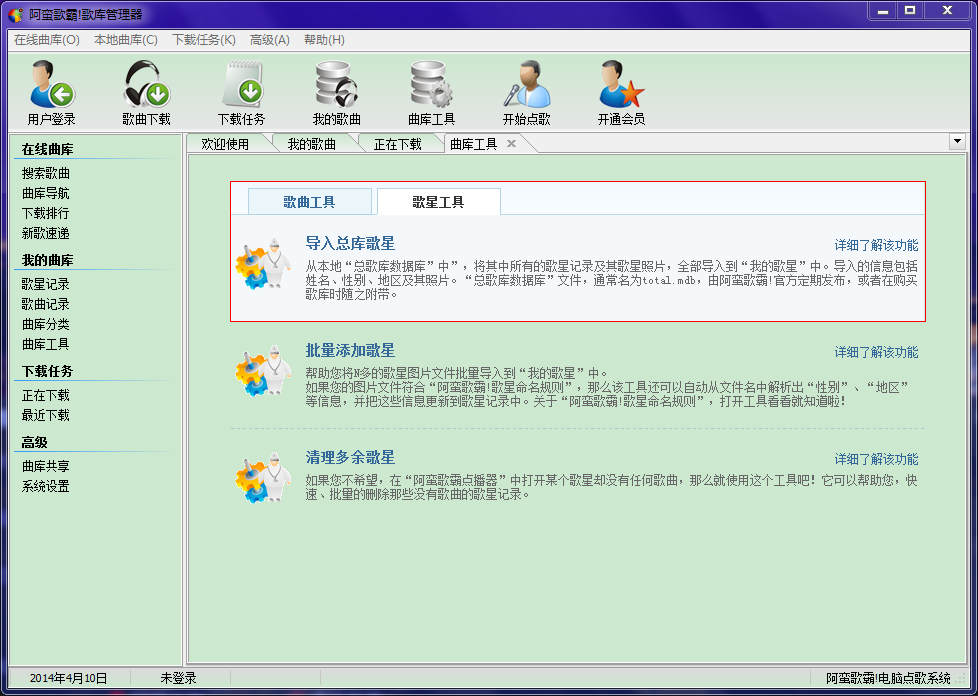The height and width of the screenshot is (696, 978).
Task: Minimize the 歌库管理器 window
Action: (x=883, y=11)
